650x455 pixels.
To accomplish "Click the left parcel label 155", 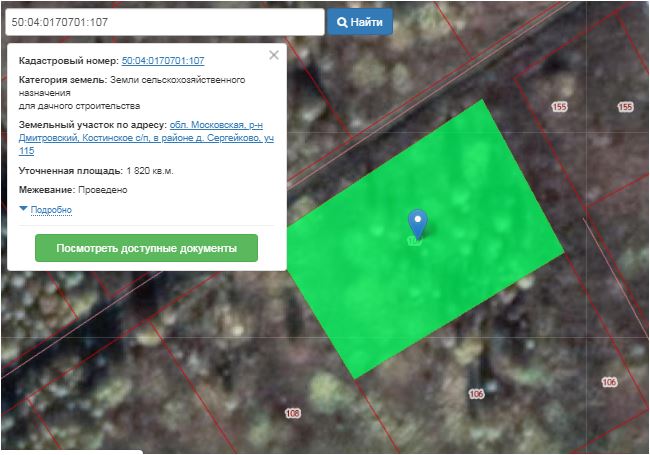I will (x=558, y=106).
